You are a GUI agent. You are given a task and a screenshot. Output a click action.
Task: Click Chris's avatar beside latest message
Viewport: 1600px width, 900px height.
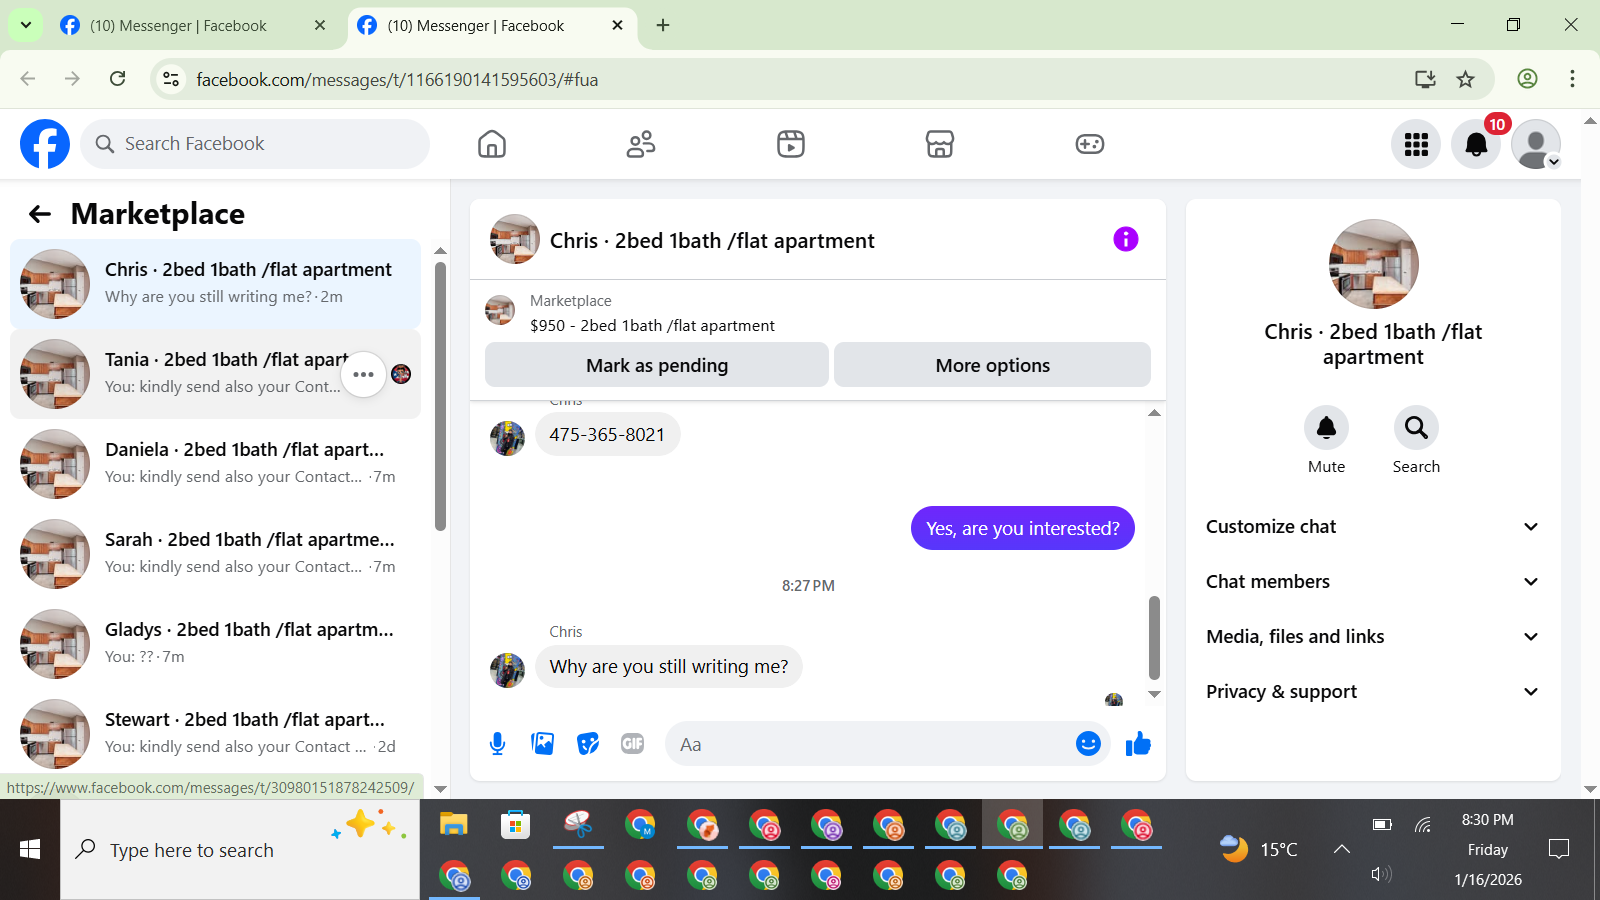click(x=507, y=670)
